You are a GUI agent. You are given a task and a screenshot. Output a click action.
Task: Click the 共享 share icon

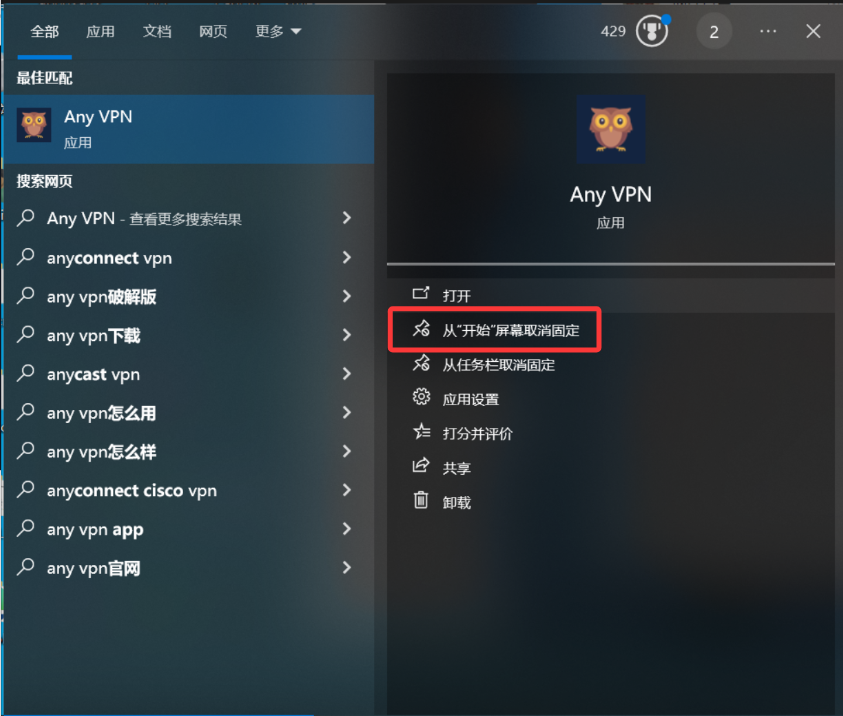coord(421,466)
